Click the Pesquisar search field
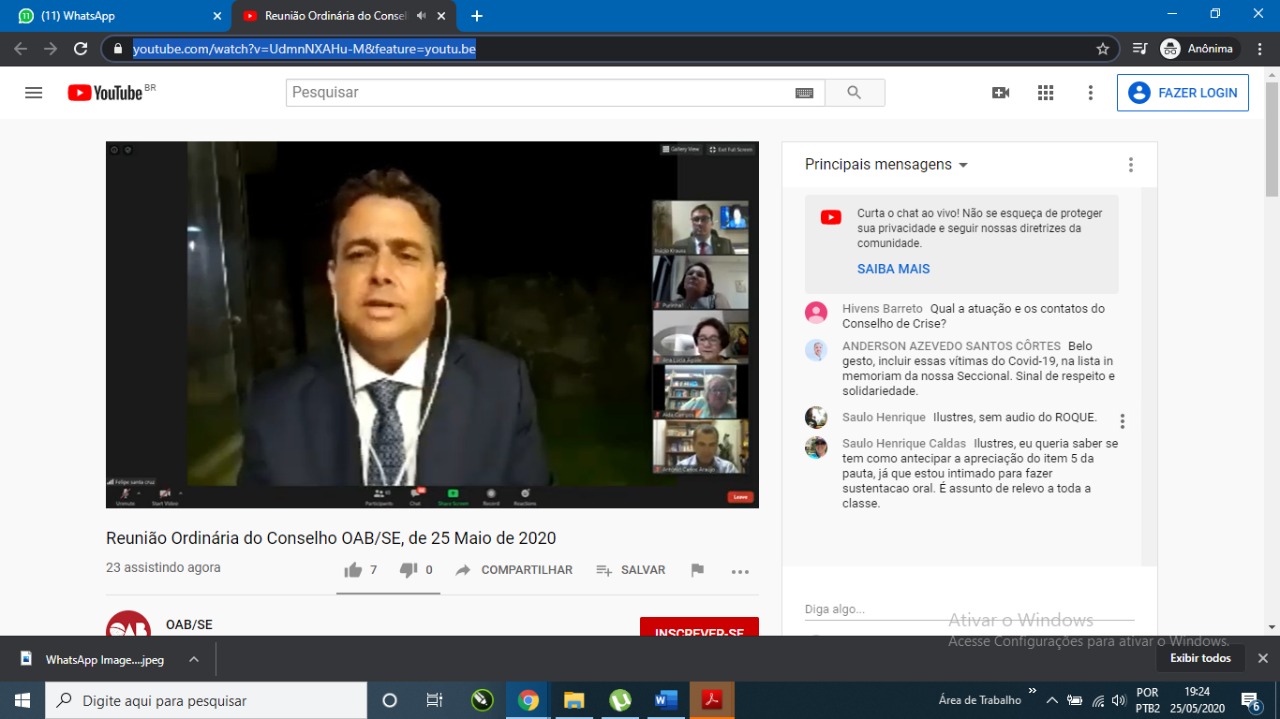The height and width of the screenshot is (719, 1280). point(540,93)
